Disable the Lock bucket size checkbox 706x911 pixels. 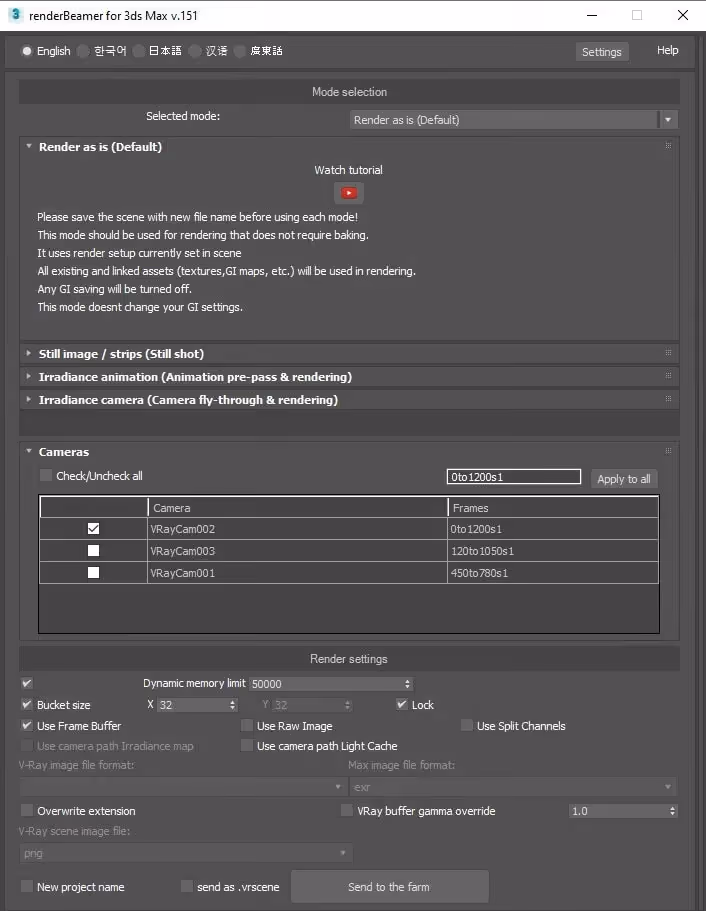(x=402, y=704)
